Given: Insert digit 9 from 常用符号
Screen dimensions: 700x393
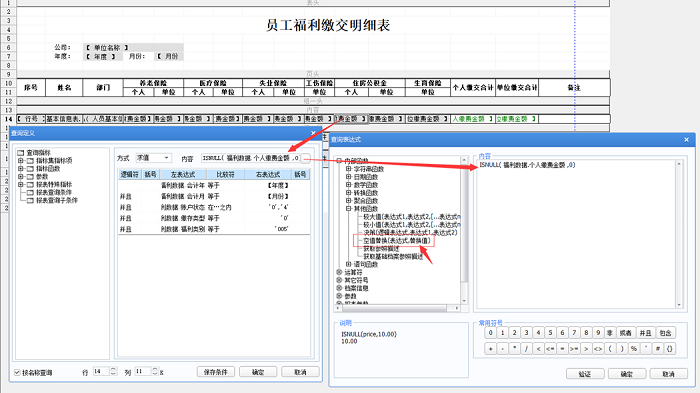Looking at the screenshot, I should [x=598, y=333].
